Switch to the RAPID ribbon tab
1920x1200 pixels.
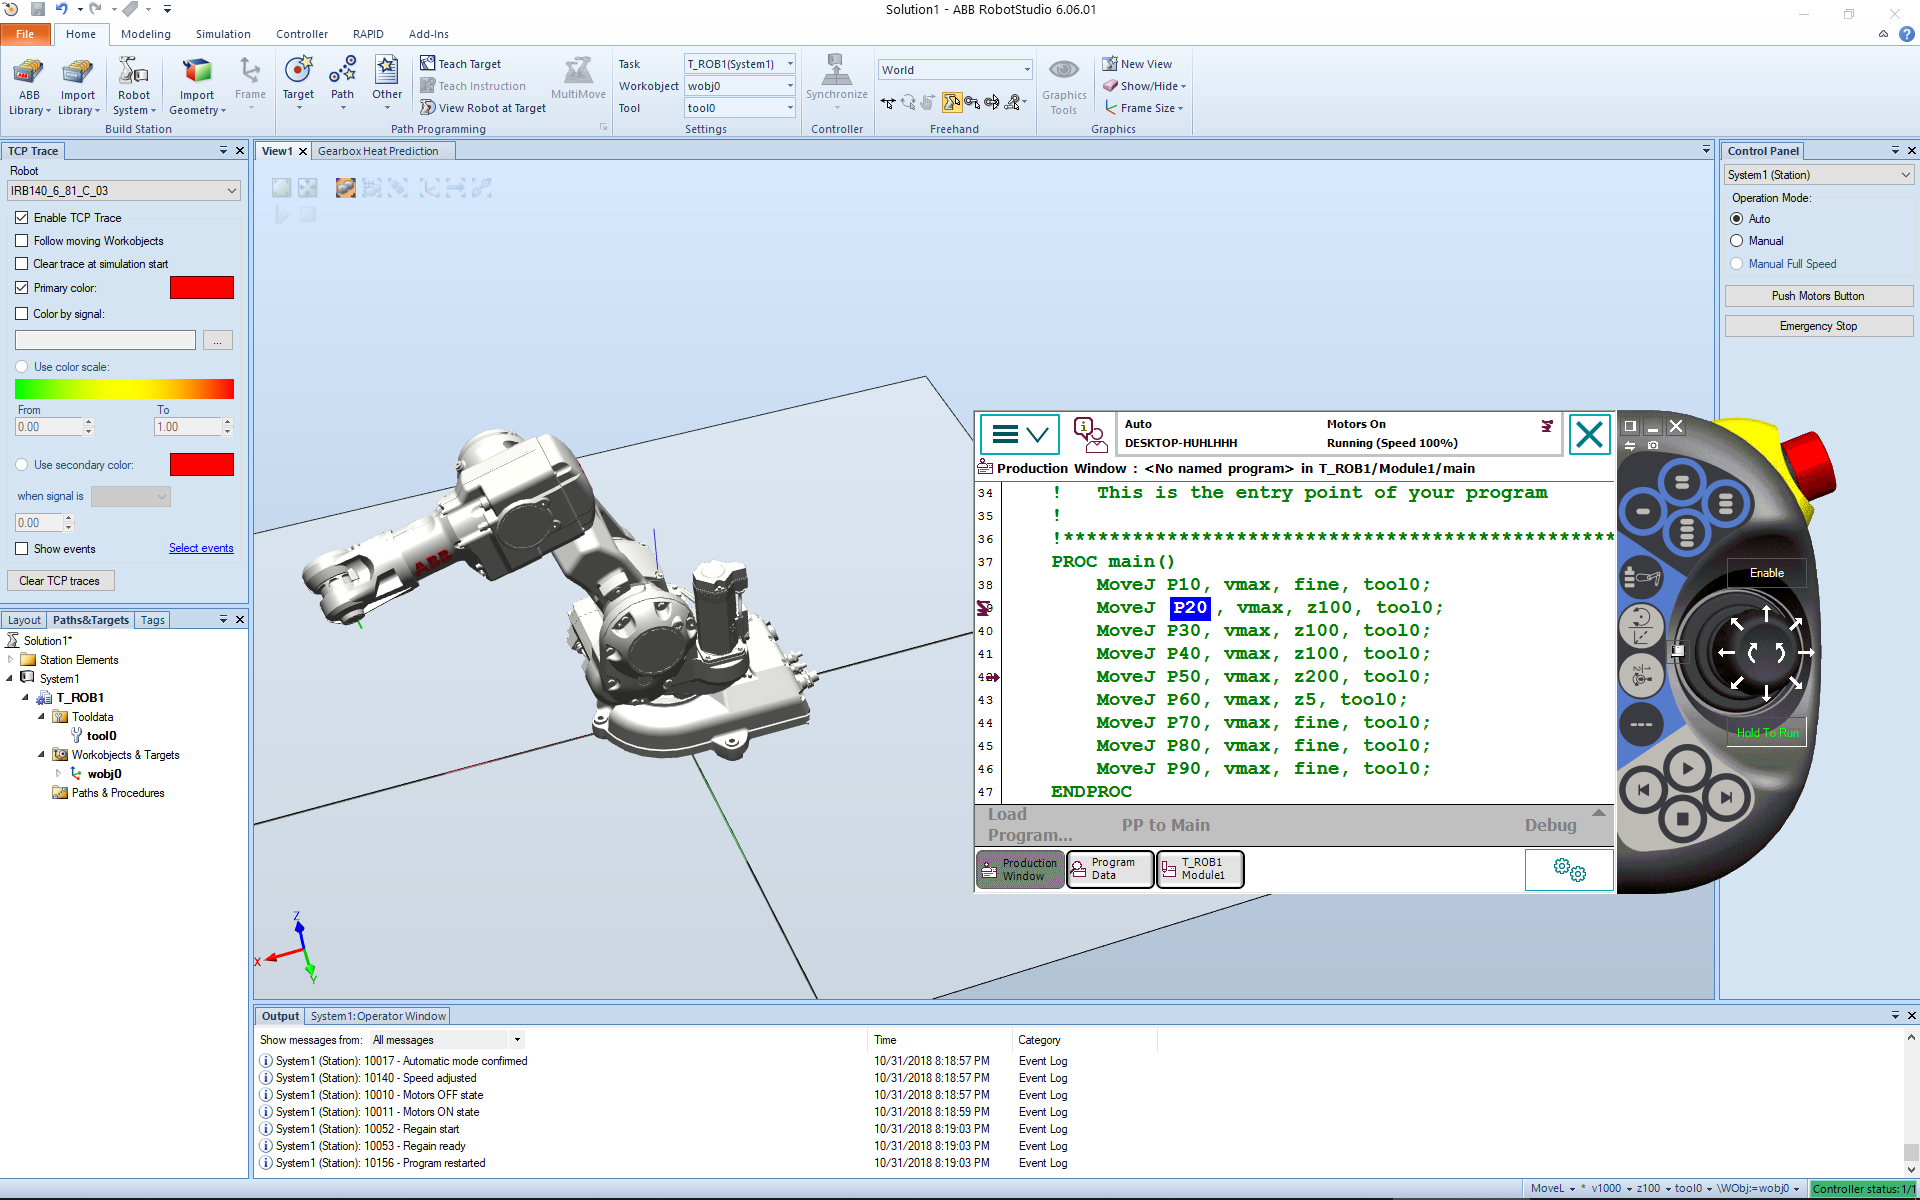click(x=368, y=33)
